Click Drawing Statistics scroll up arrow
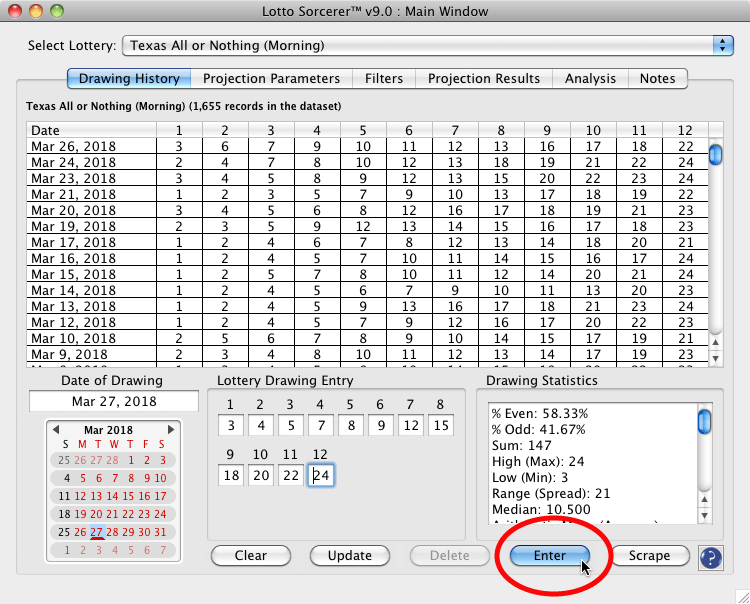The image size is (750, 604). pyautogui.click(x=704, y=500)
